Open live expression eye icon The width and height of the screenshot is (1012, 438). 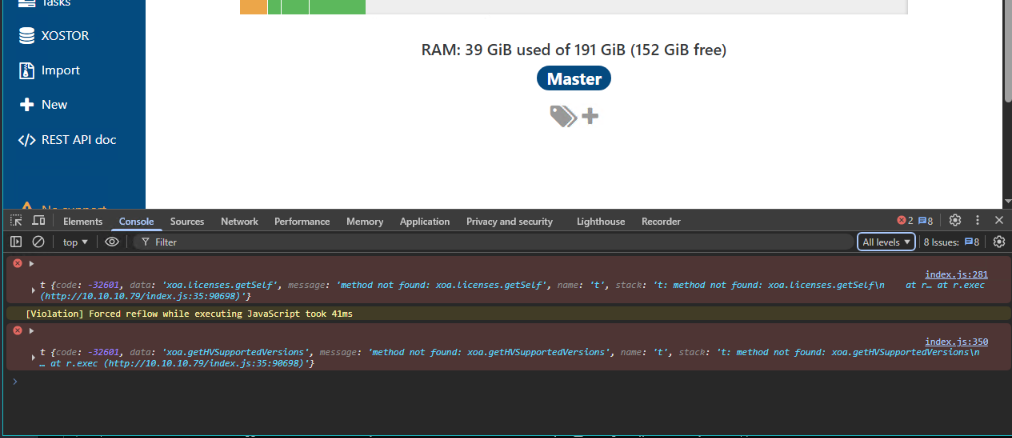(112, 242)
